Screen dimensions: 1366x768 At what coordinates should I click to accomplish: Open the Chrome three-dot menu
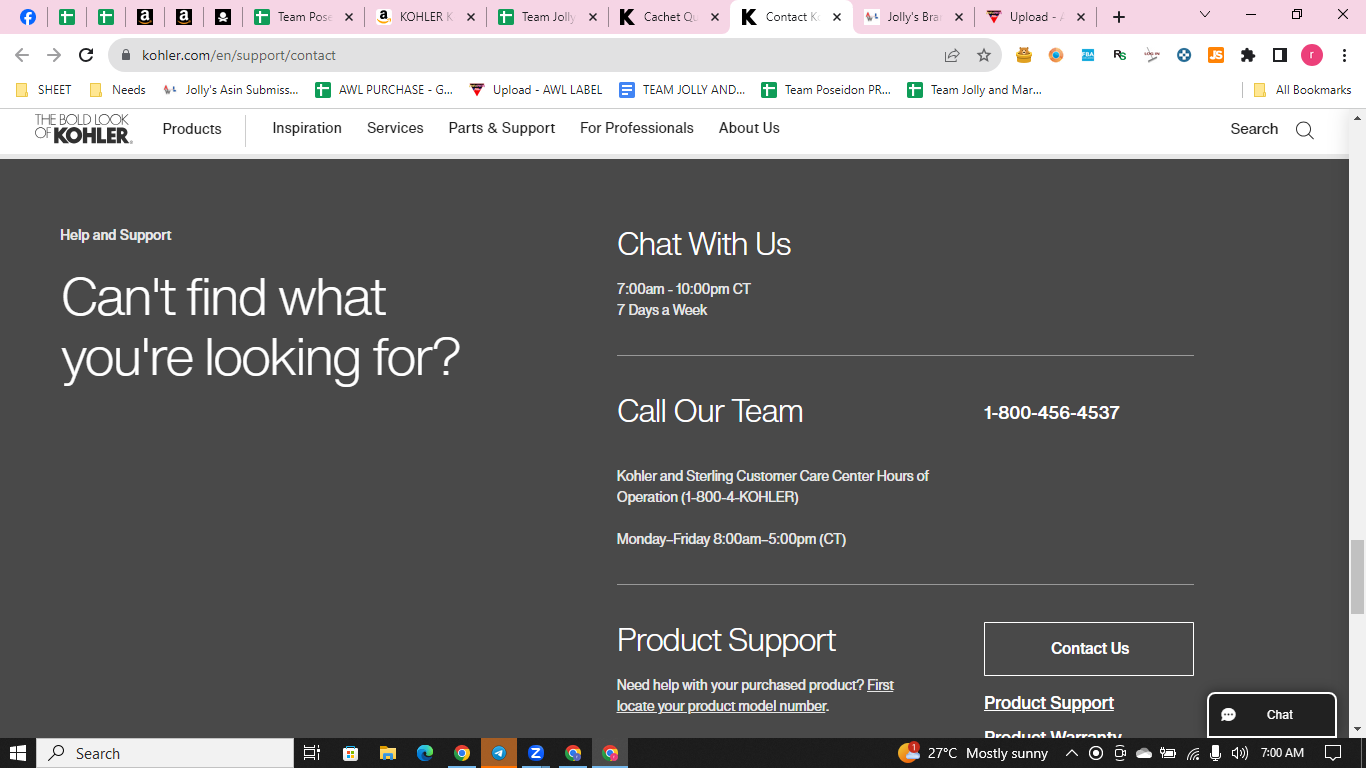(x=1343, y=56)
